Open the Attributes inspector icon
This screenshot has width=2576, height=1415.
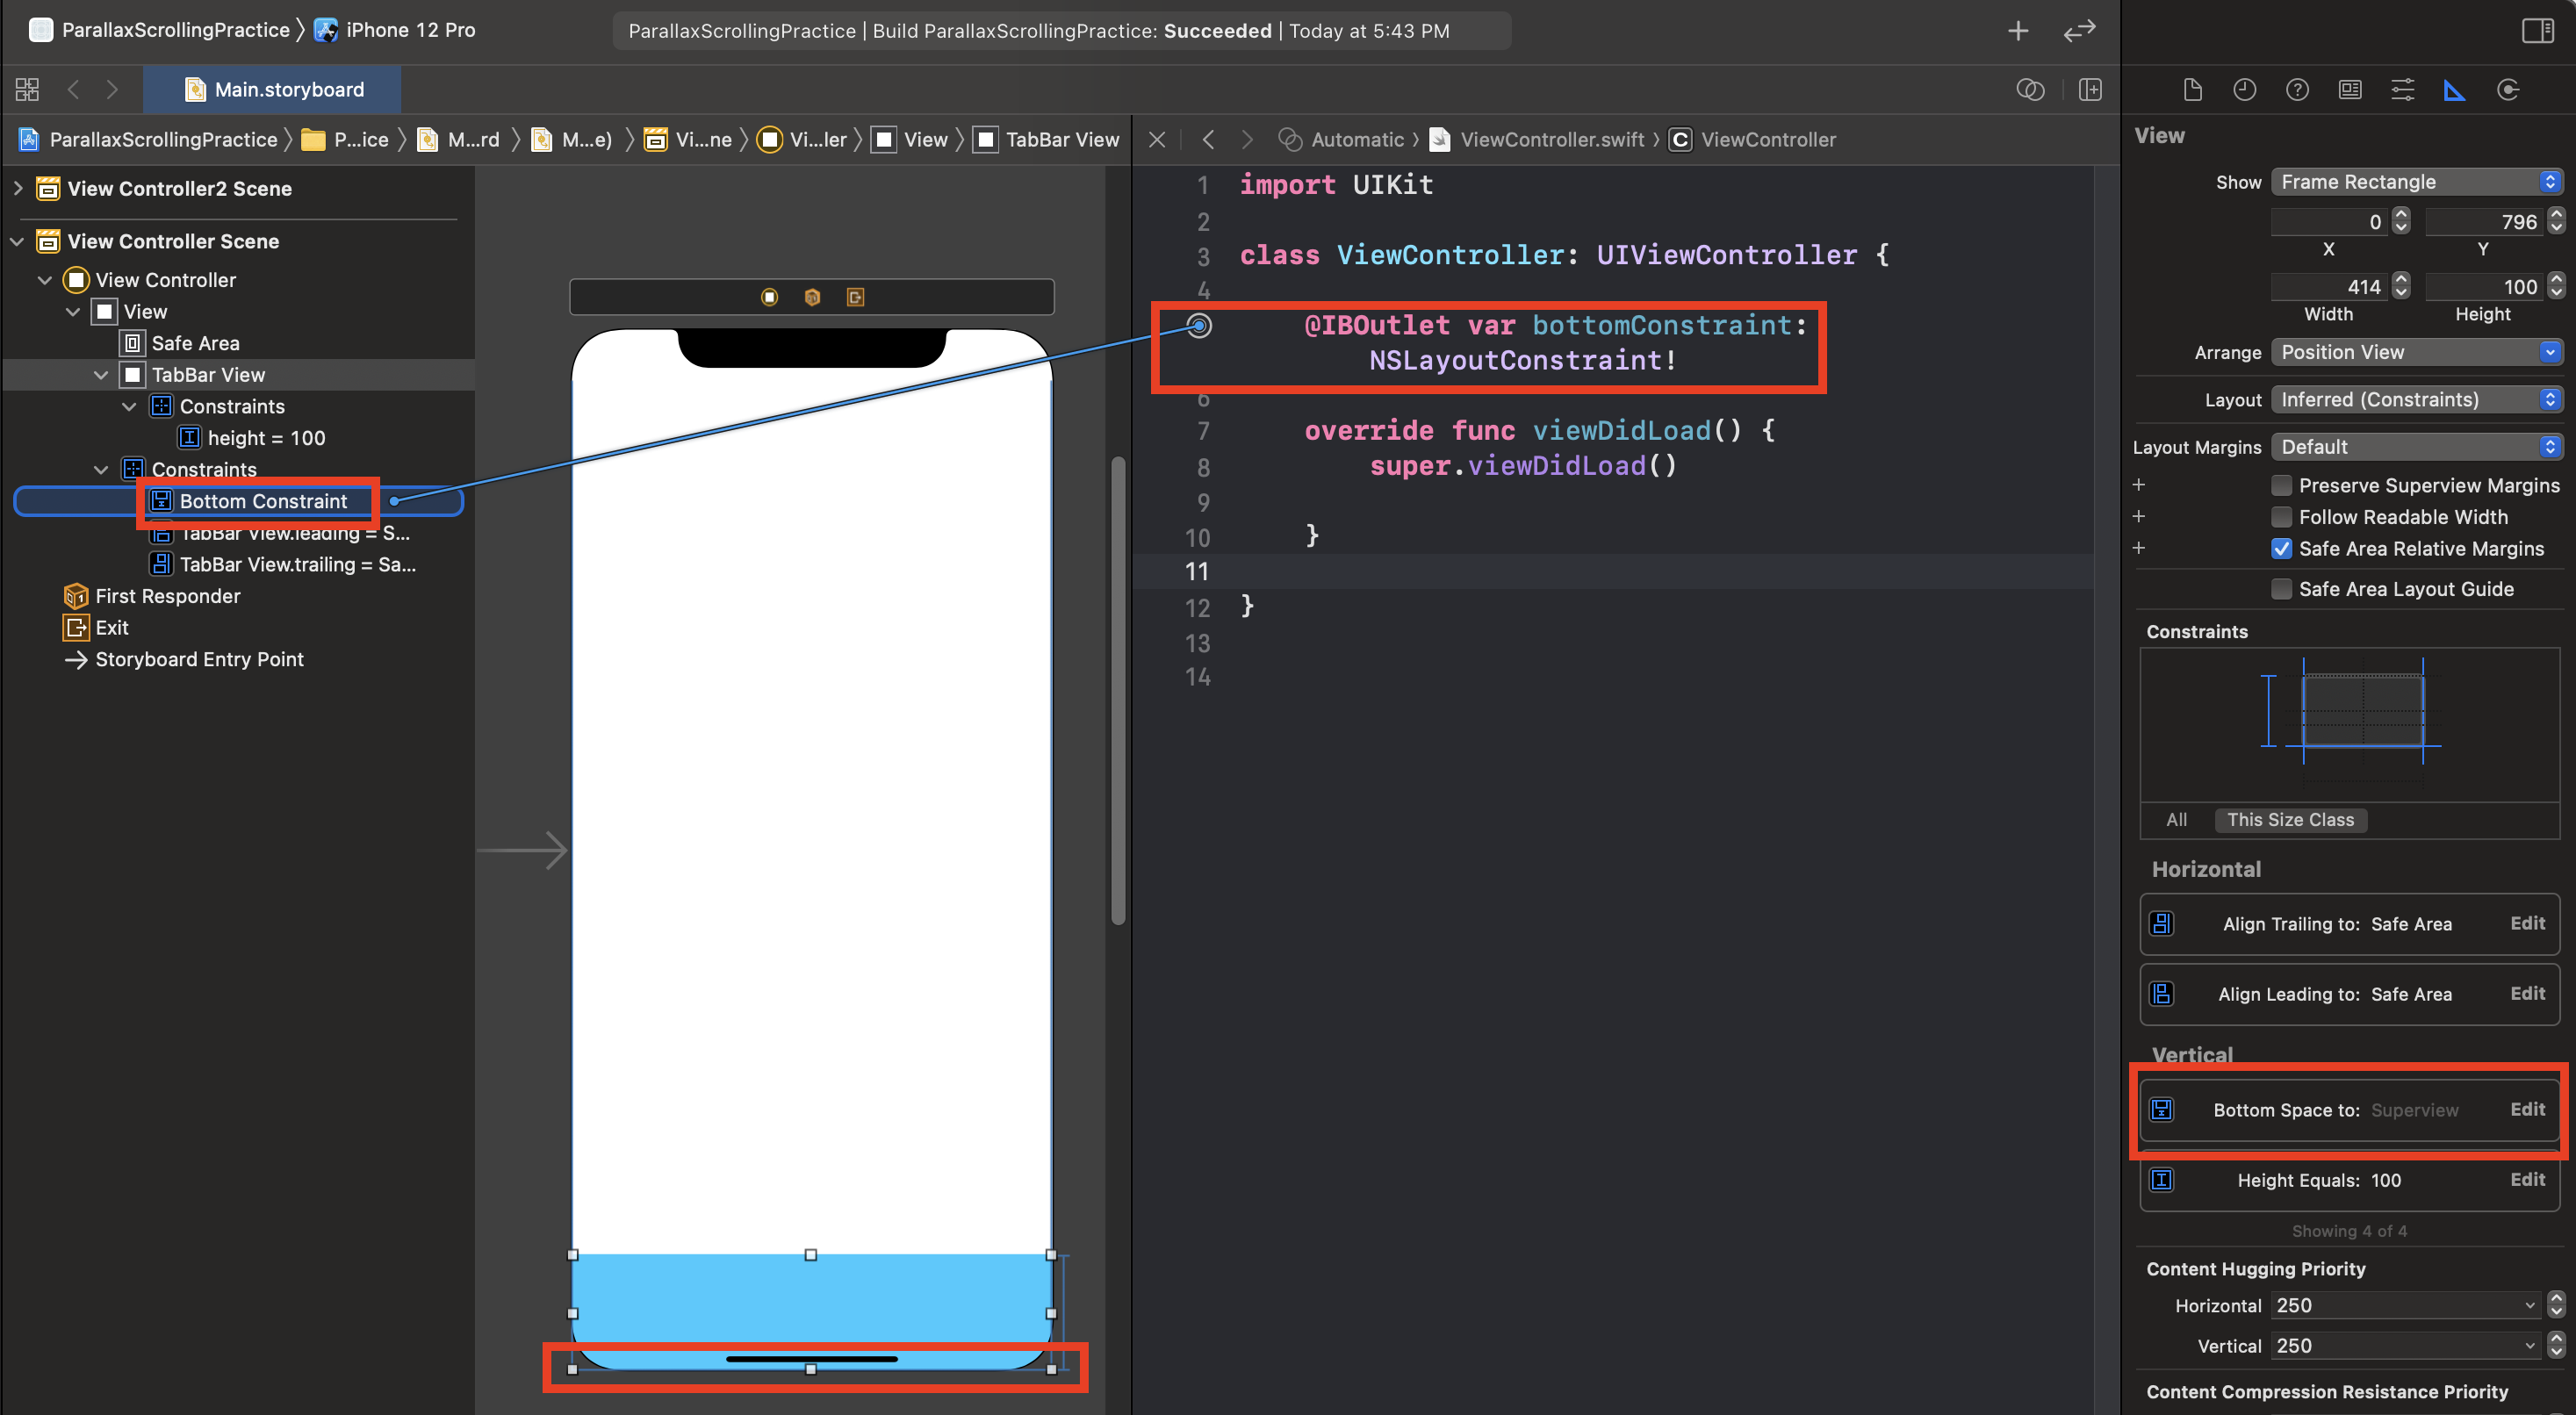coord(2402,90)
